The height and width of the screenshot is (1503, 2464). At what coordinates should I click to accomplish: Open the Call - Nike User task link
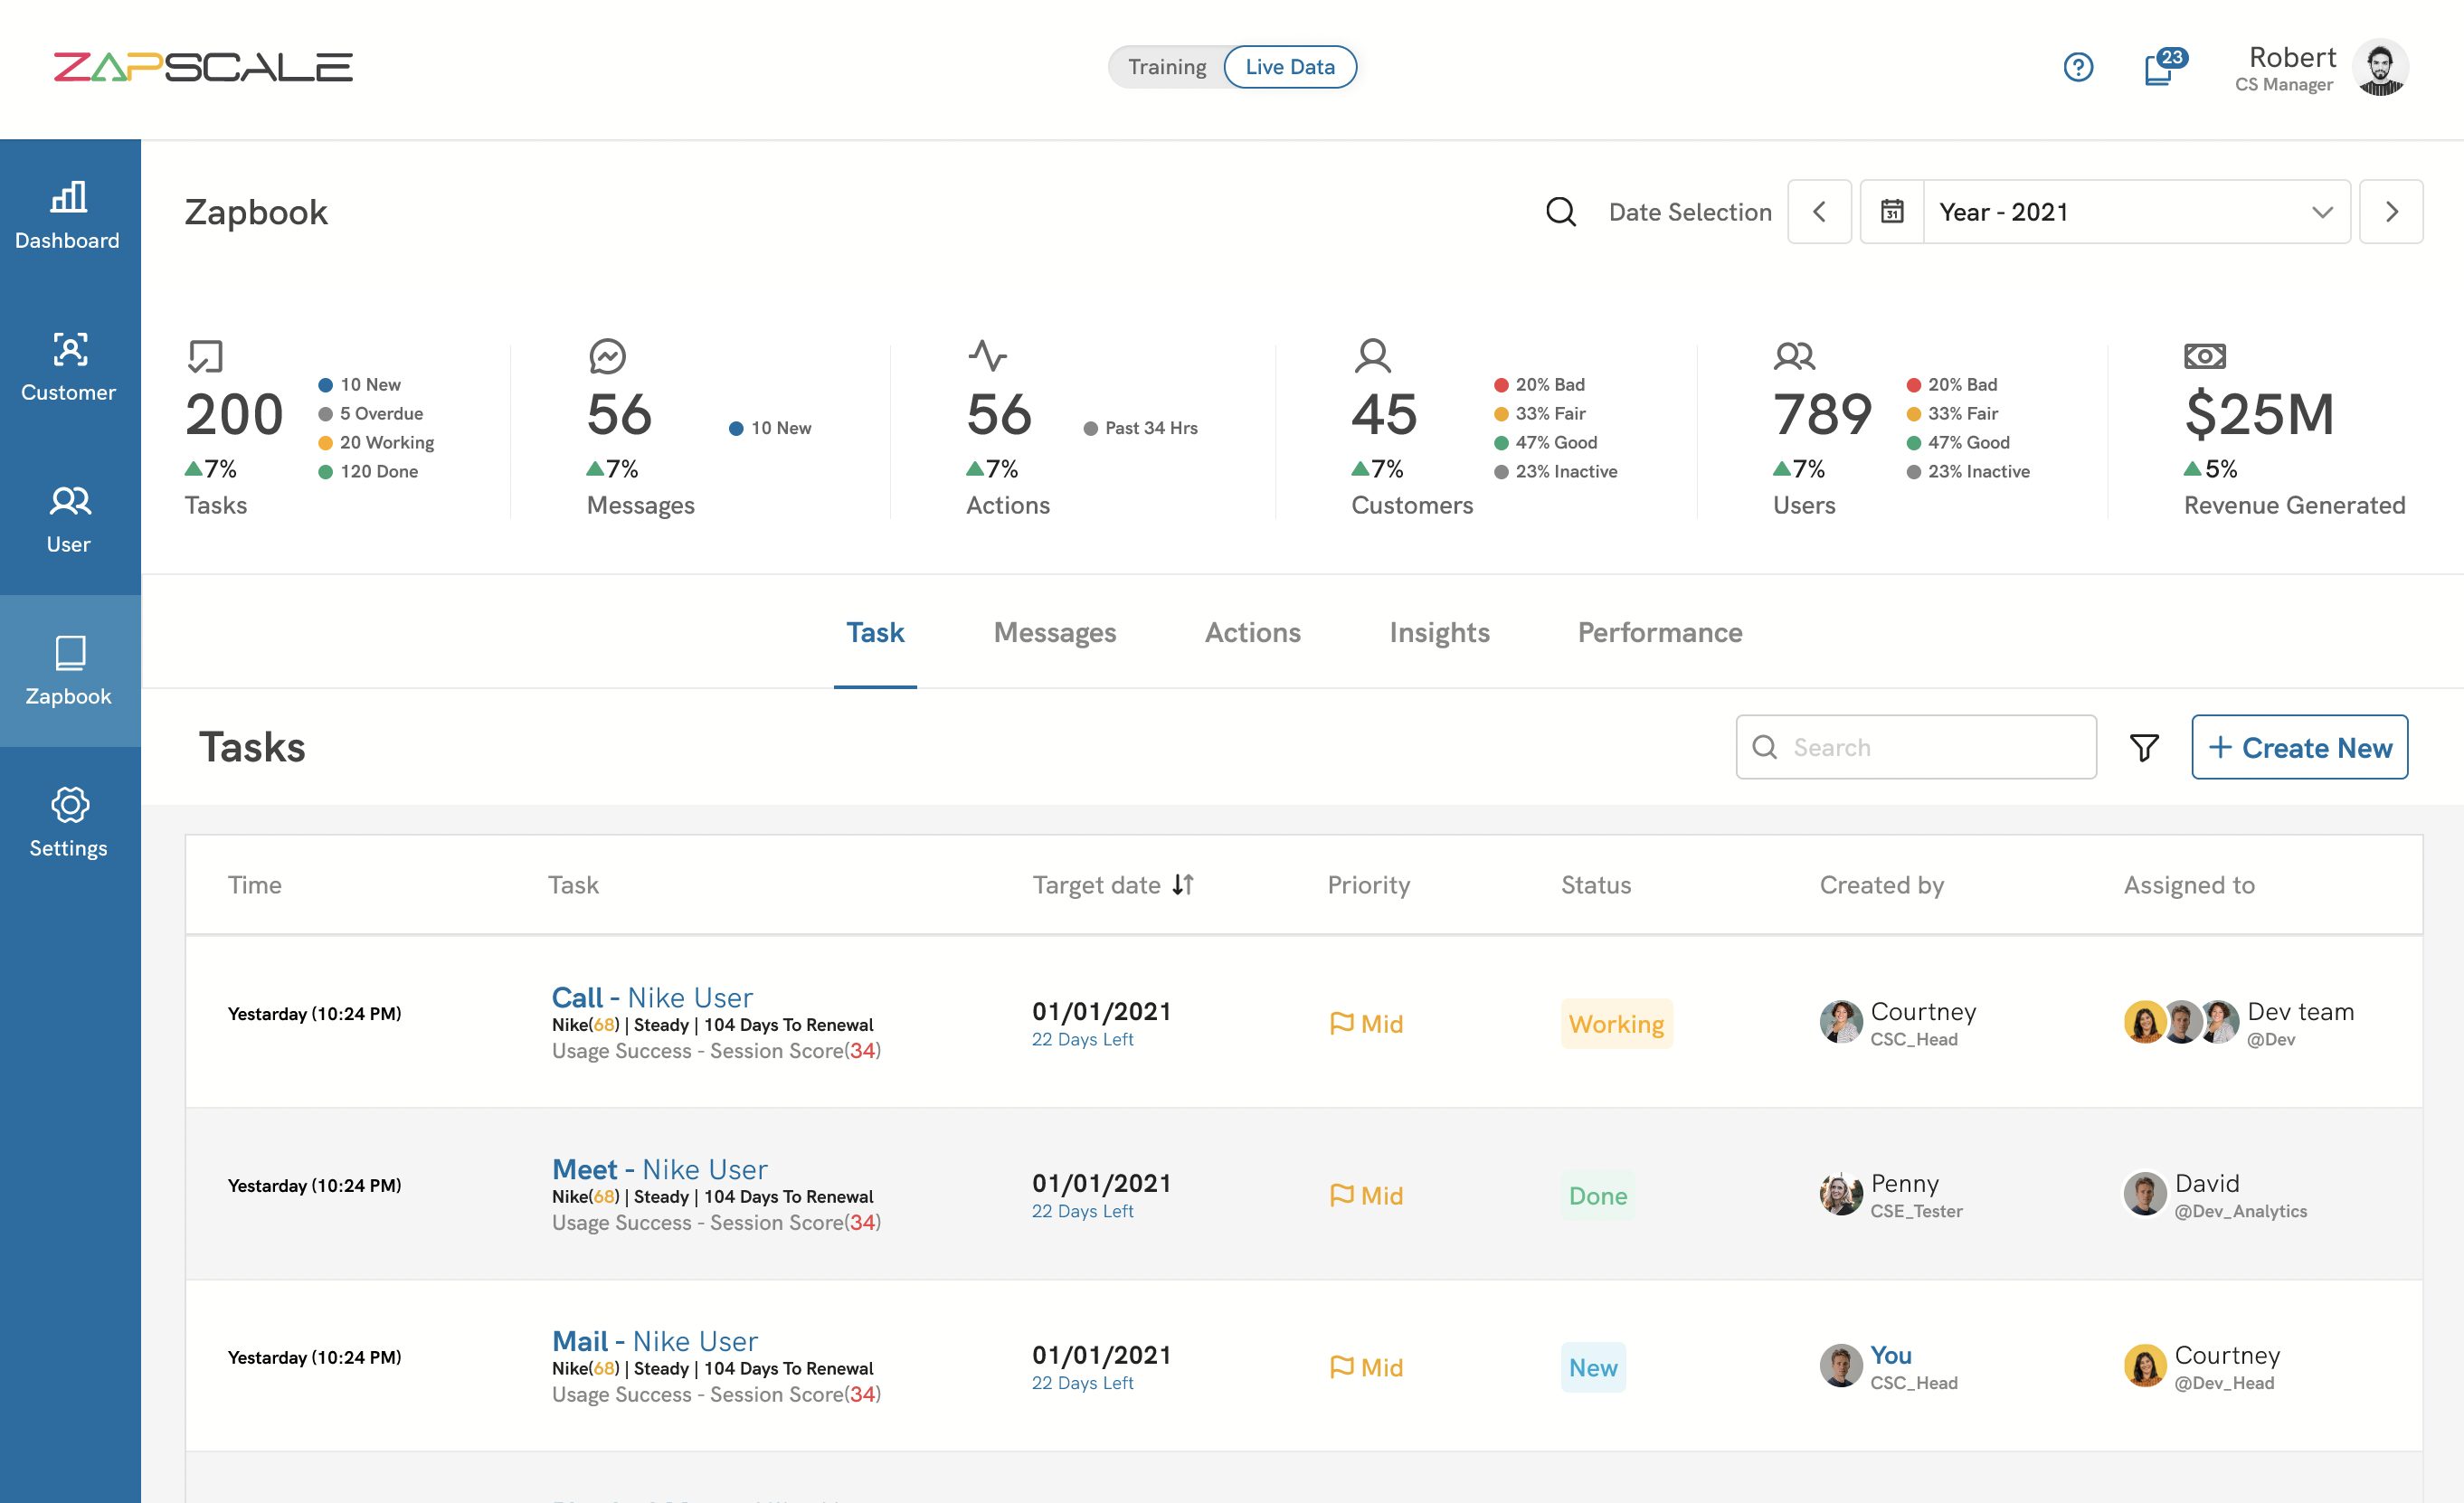click(x=652, y=996)
